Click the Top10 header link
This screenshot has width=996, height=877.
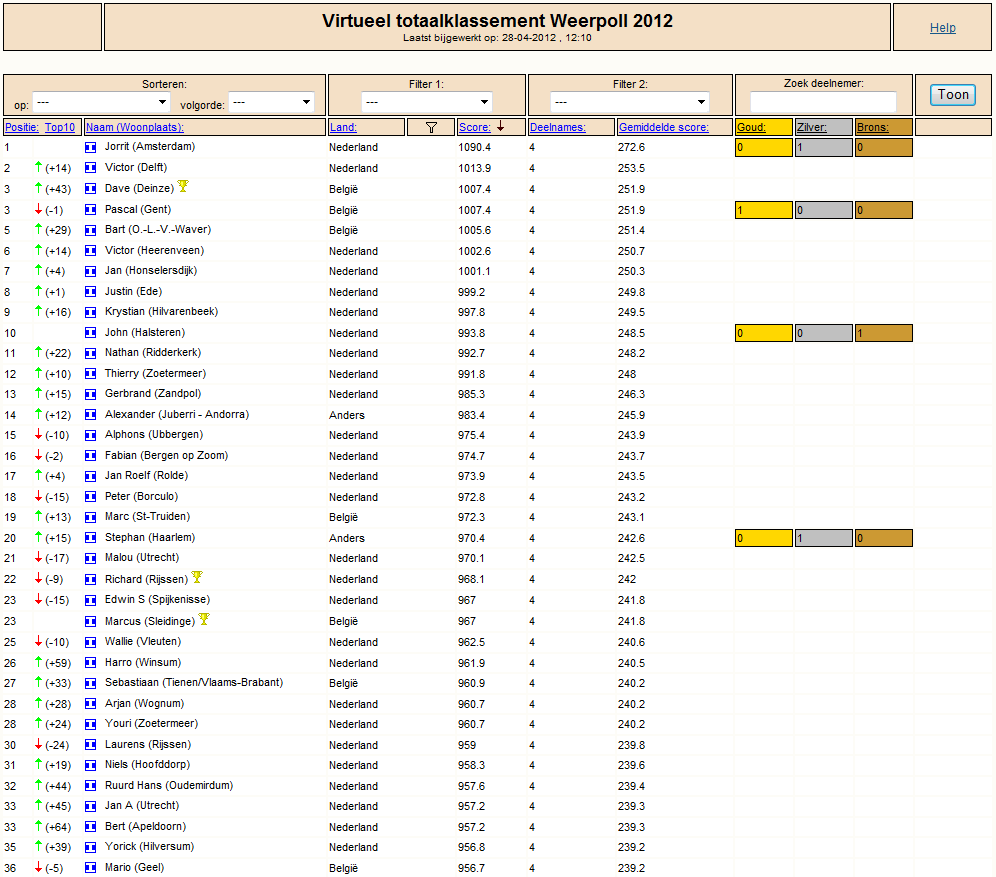coord(60,128)
